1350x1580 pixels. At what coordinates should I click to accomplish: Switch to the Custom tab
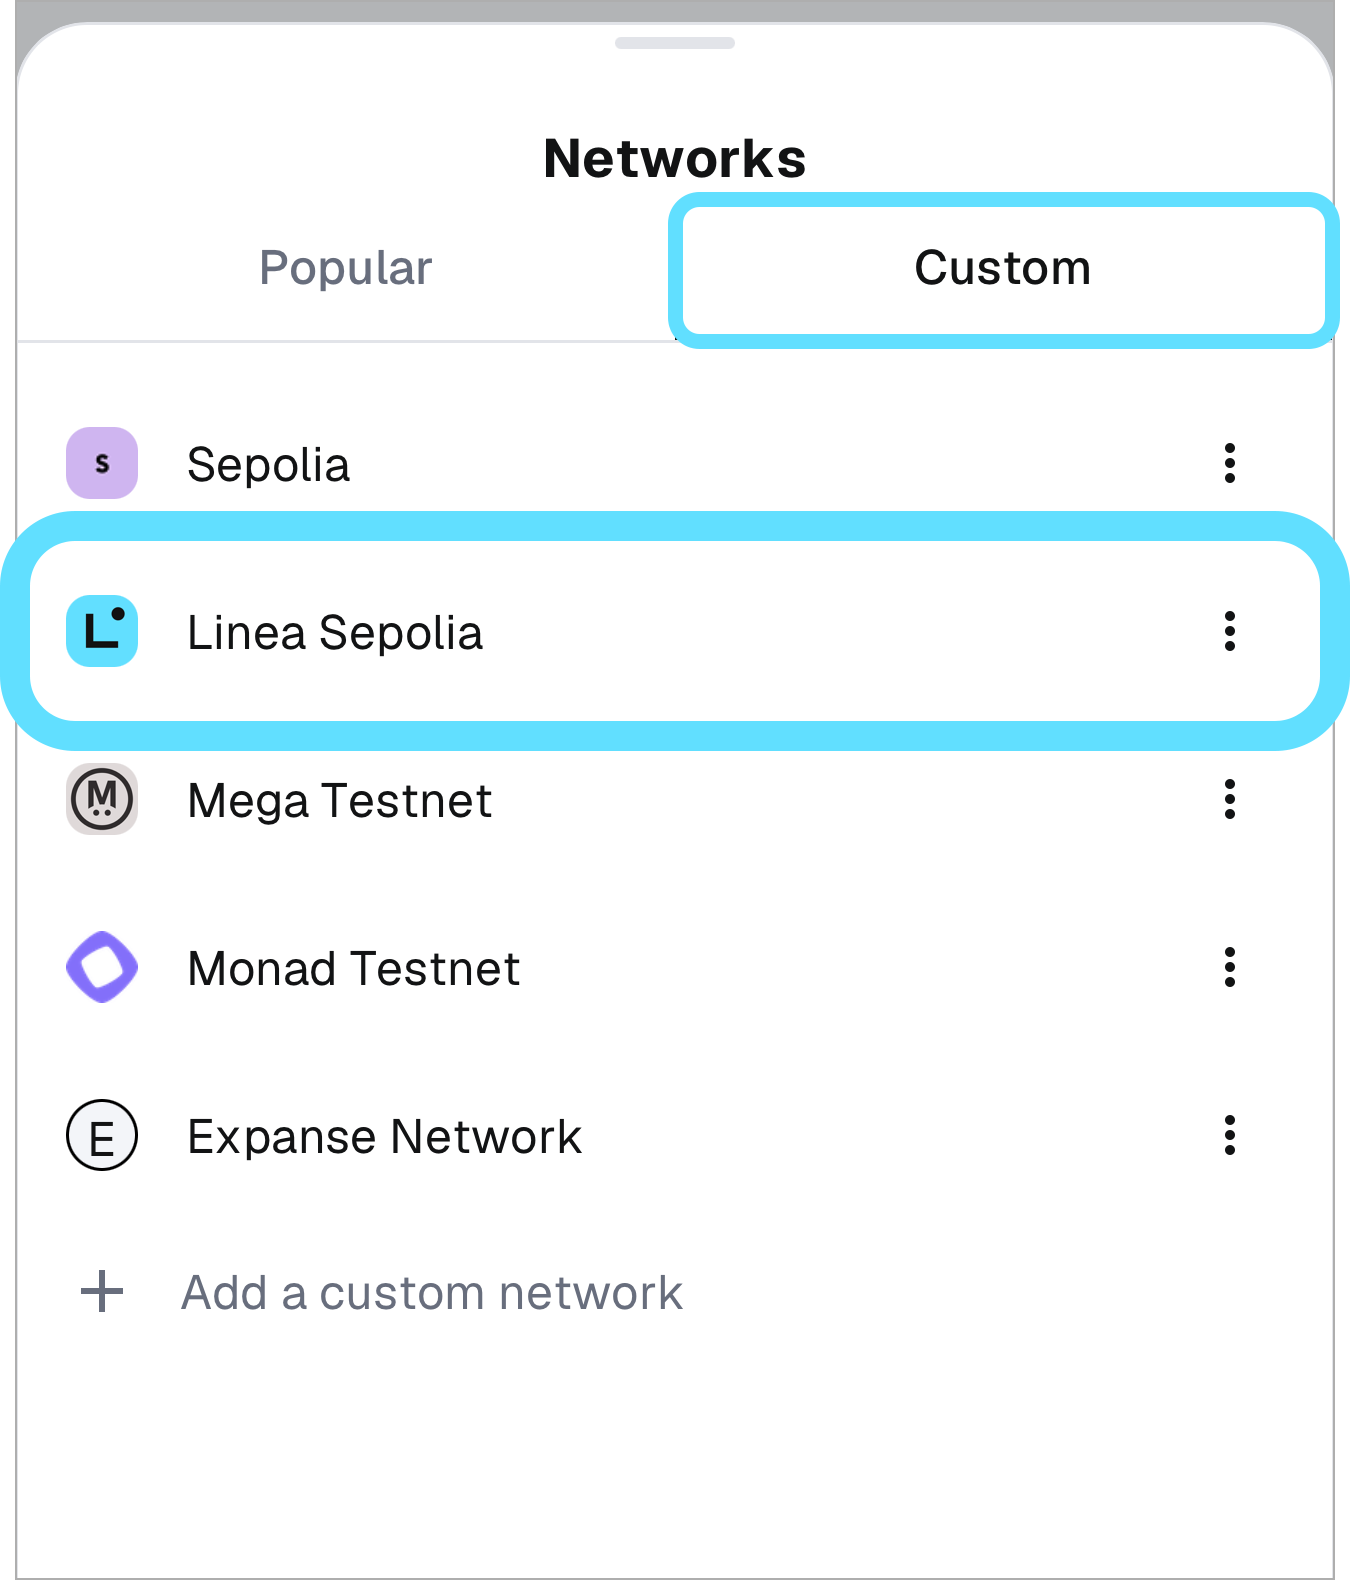click(1001, 267)
